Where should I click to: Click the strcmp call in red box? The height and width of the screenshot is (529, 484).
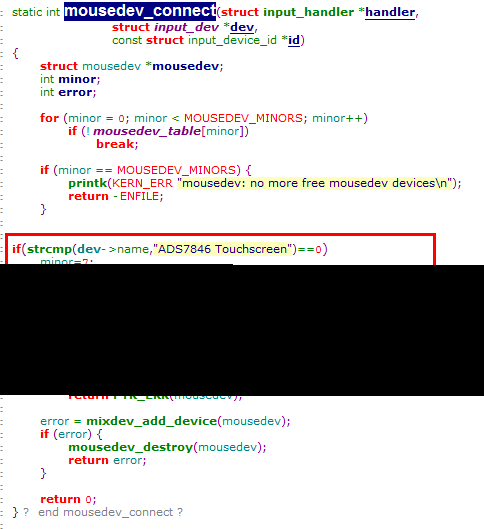(49, 249)
